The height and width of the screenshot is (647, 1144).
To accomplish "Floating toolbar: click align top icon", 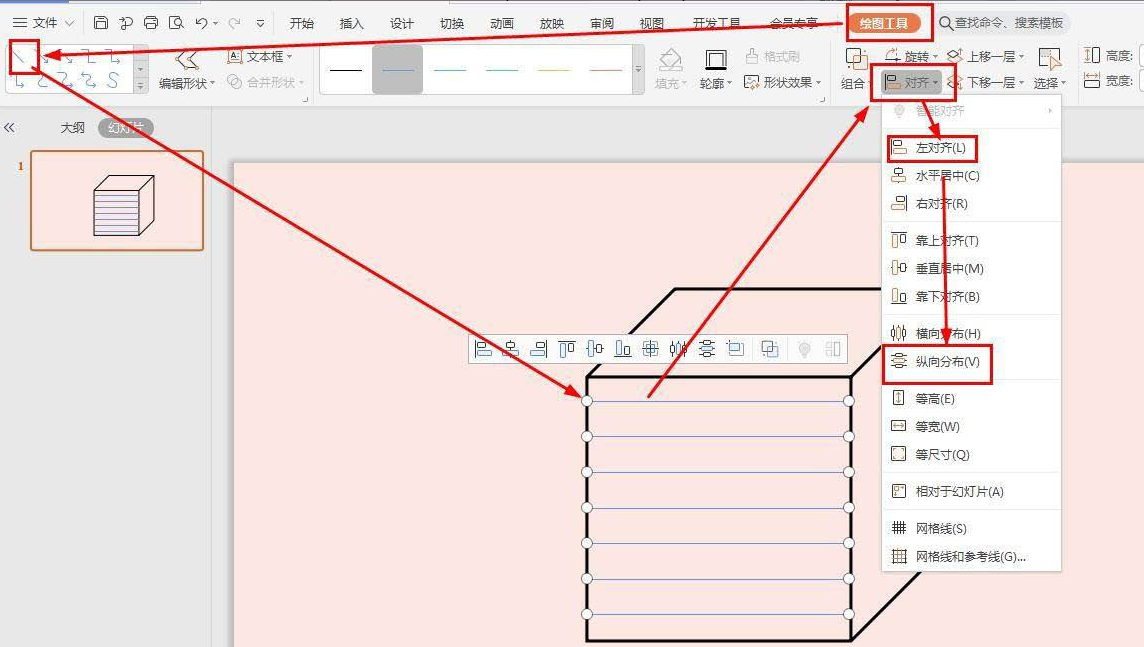I will 567,349.
